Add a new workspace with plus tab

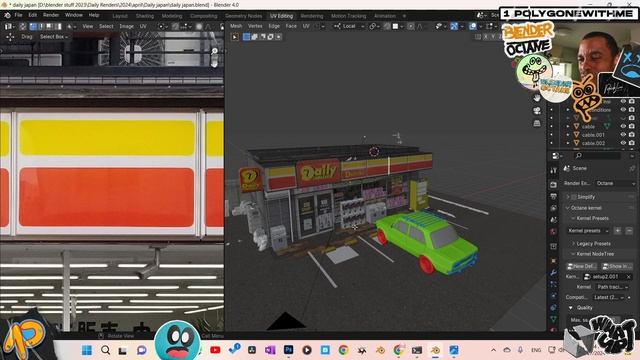pyautogui.click(x=404, y=16)
